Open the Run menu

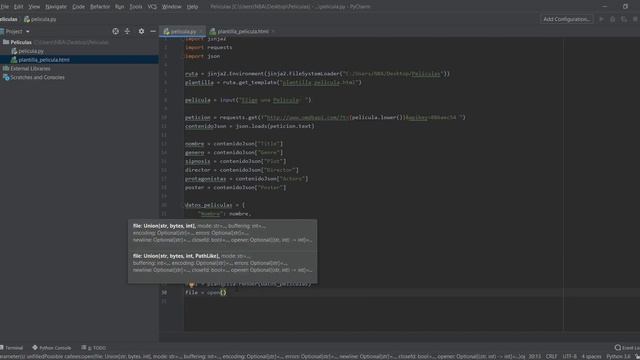(x=120, y=7)
